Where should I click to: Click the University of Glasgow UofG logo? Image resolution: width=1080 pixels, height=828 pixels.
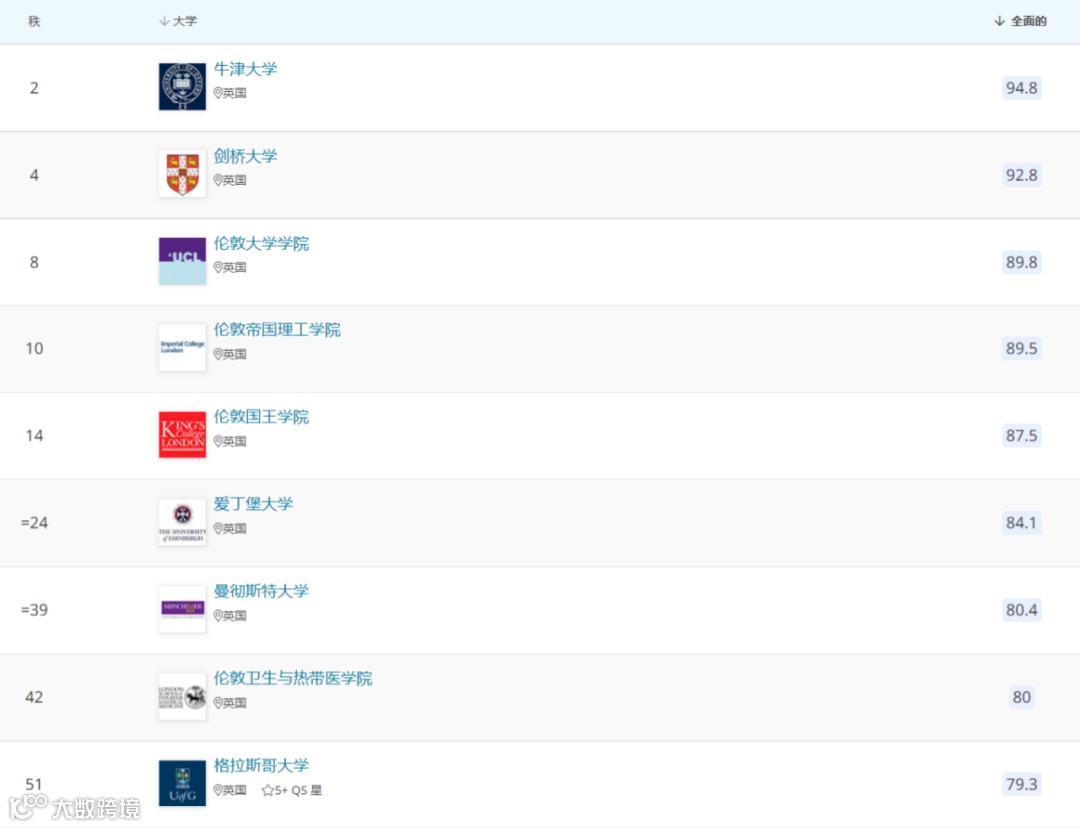(183, 783)
